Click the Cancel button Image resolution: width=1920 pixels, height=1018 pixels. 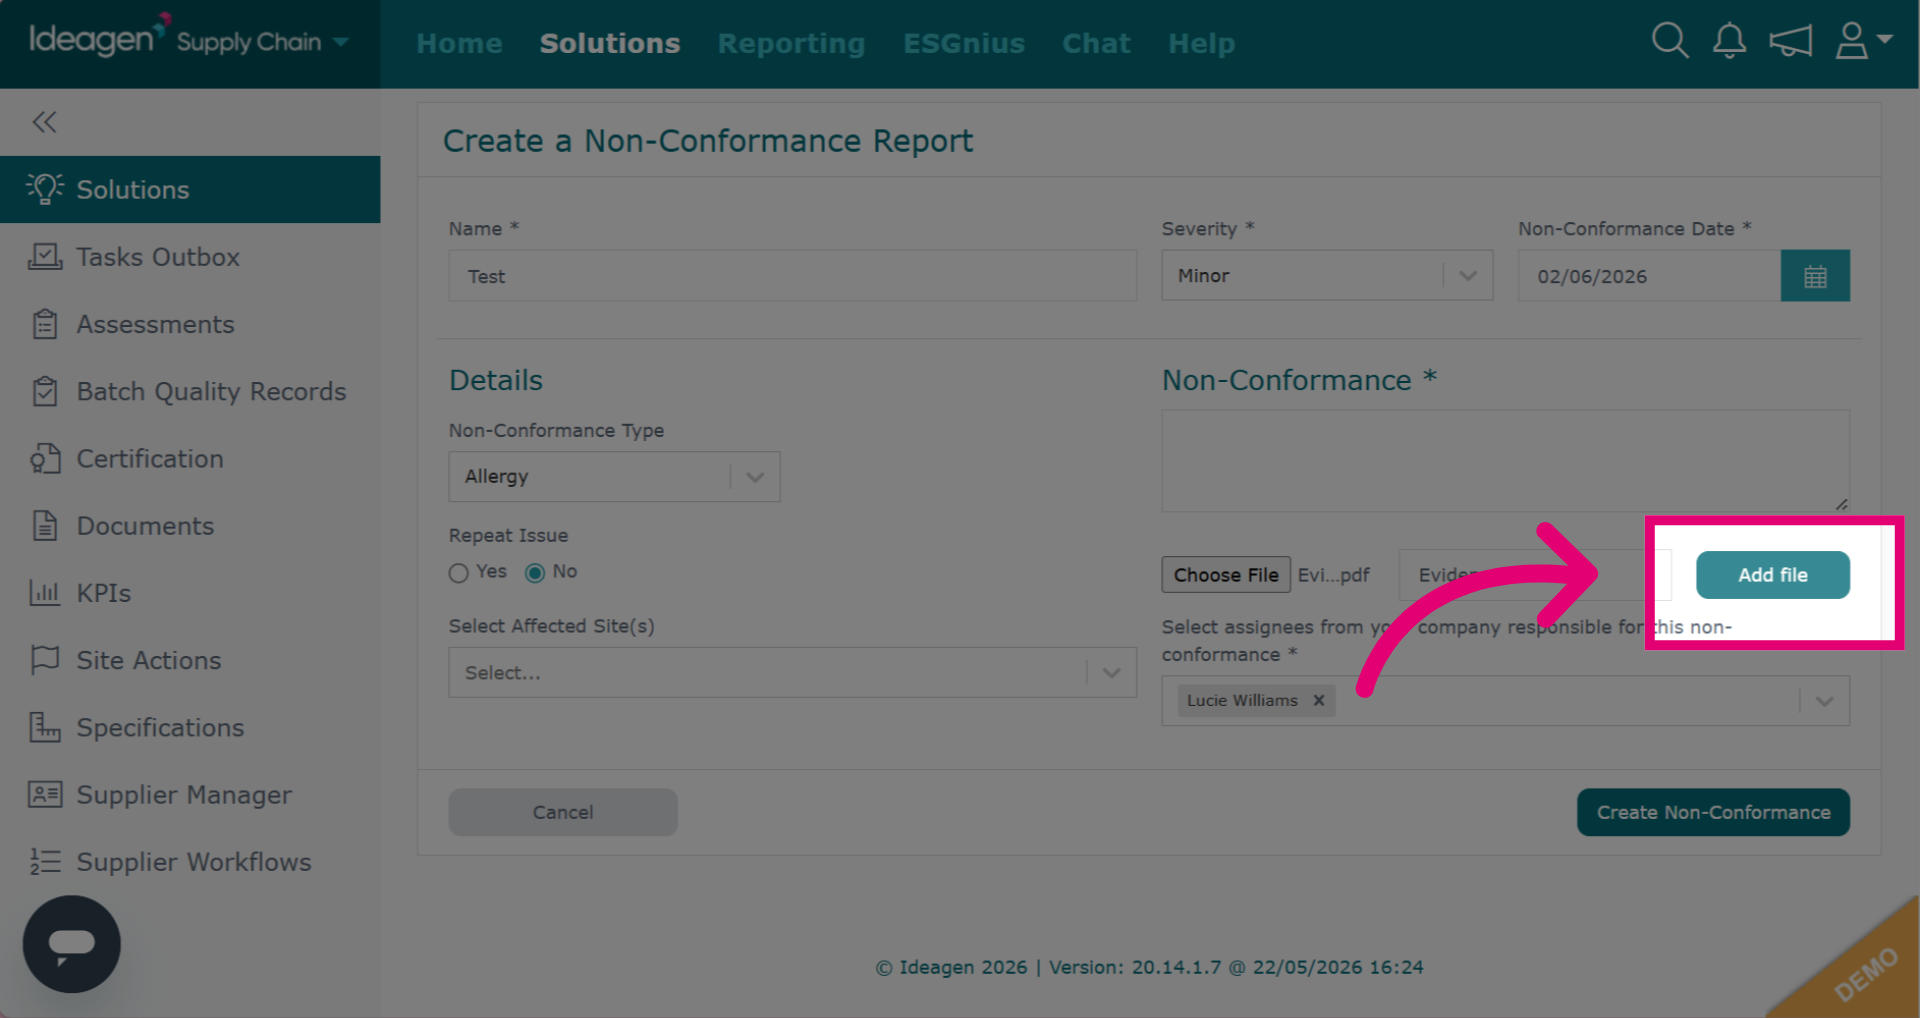[563, 812]
